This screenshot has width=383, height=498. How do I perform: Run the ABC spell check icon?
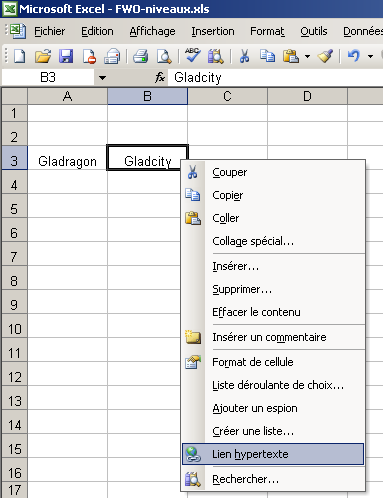(x=192, y=55)
